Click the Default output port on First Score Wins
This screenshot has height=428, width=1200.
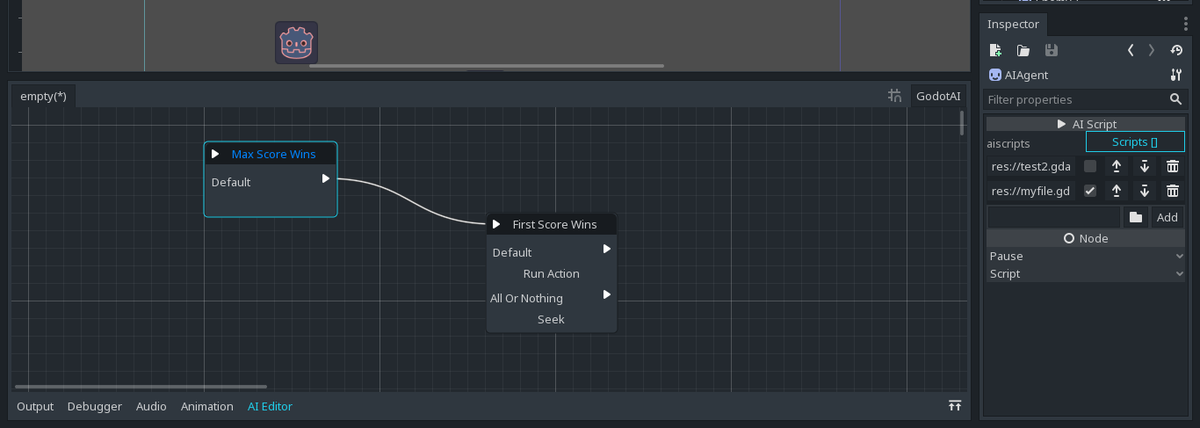(607, 249)
